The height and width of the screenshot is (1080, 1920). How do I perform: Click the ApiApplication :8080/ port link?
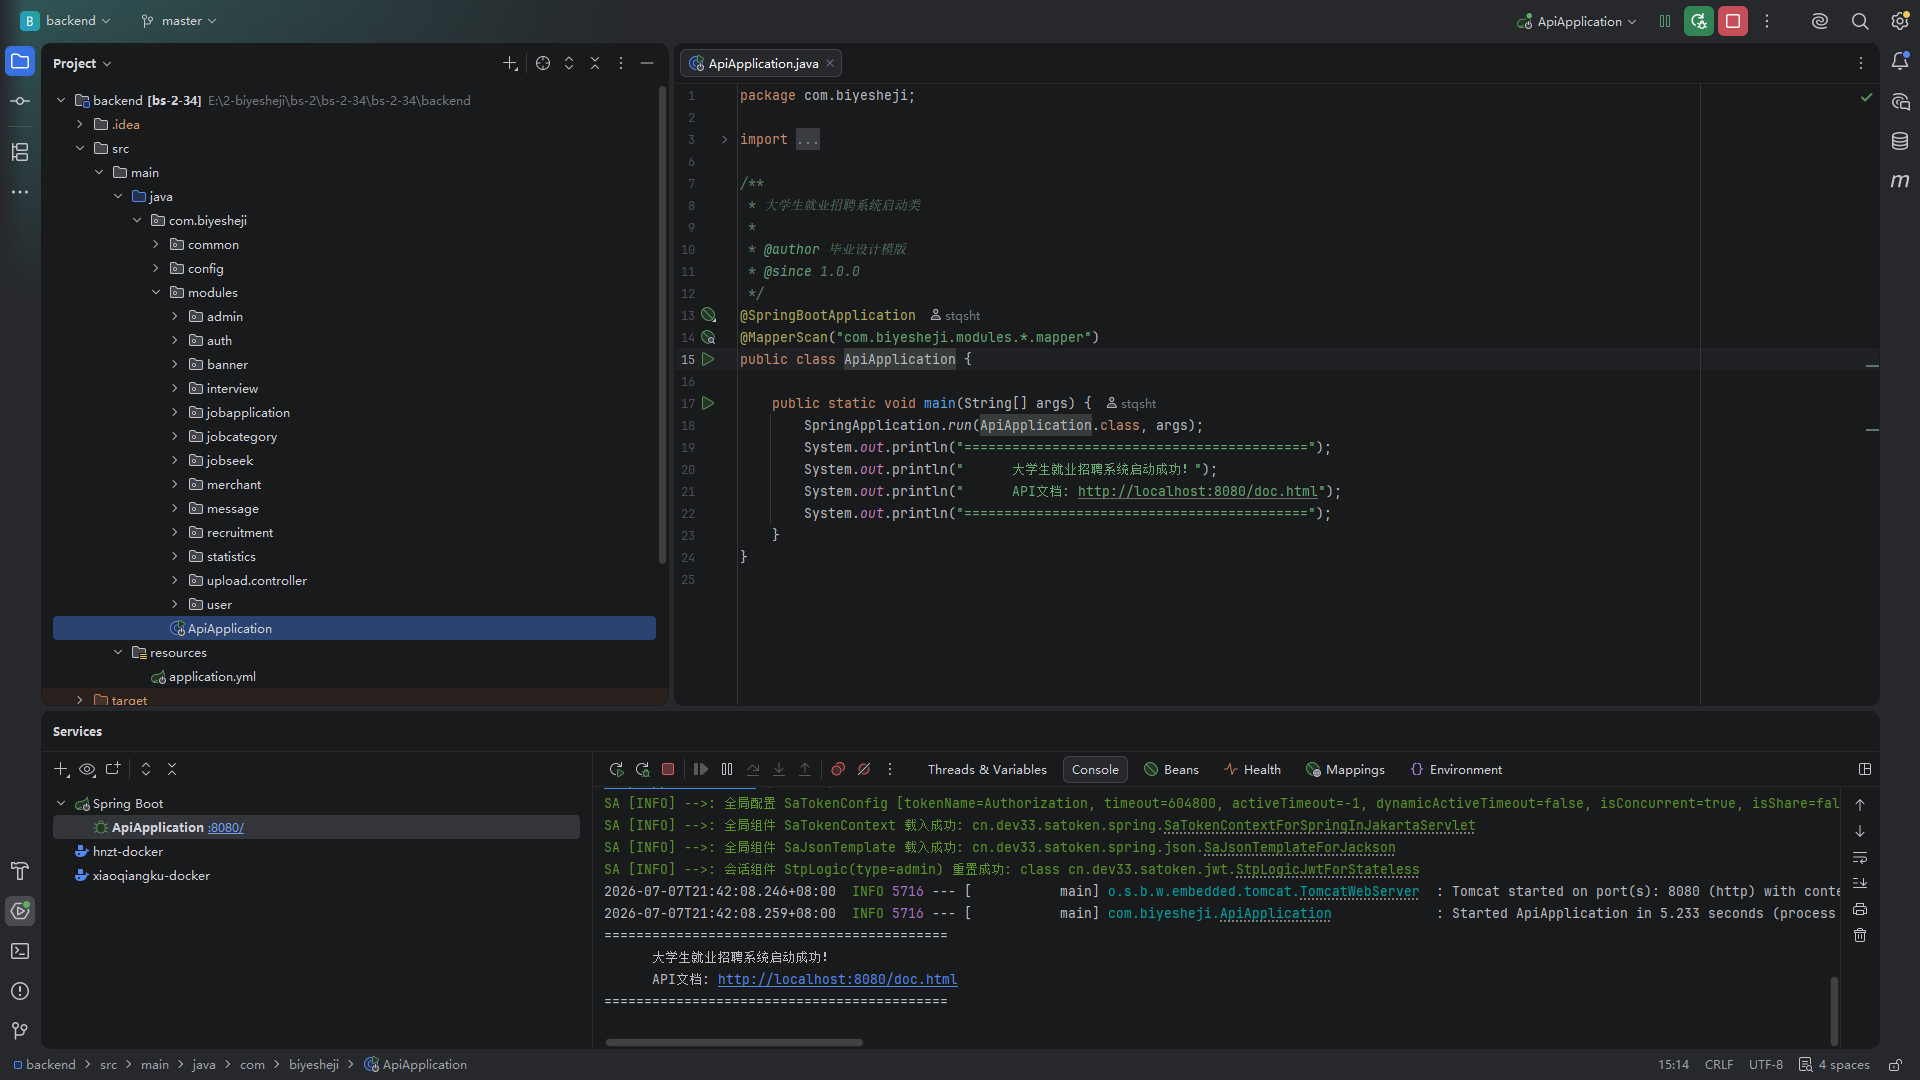(226, 827)
